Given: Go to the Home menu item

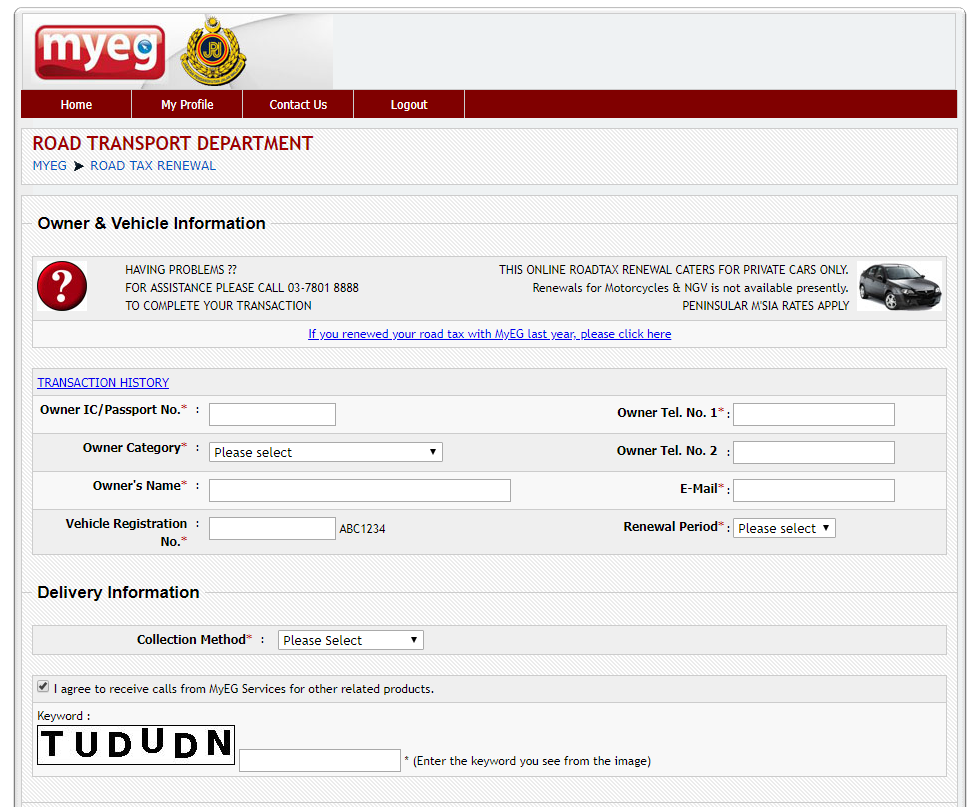Looking at the screenshot, I should (76, 105).
